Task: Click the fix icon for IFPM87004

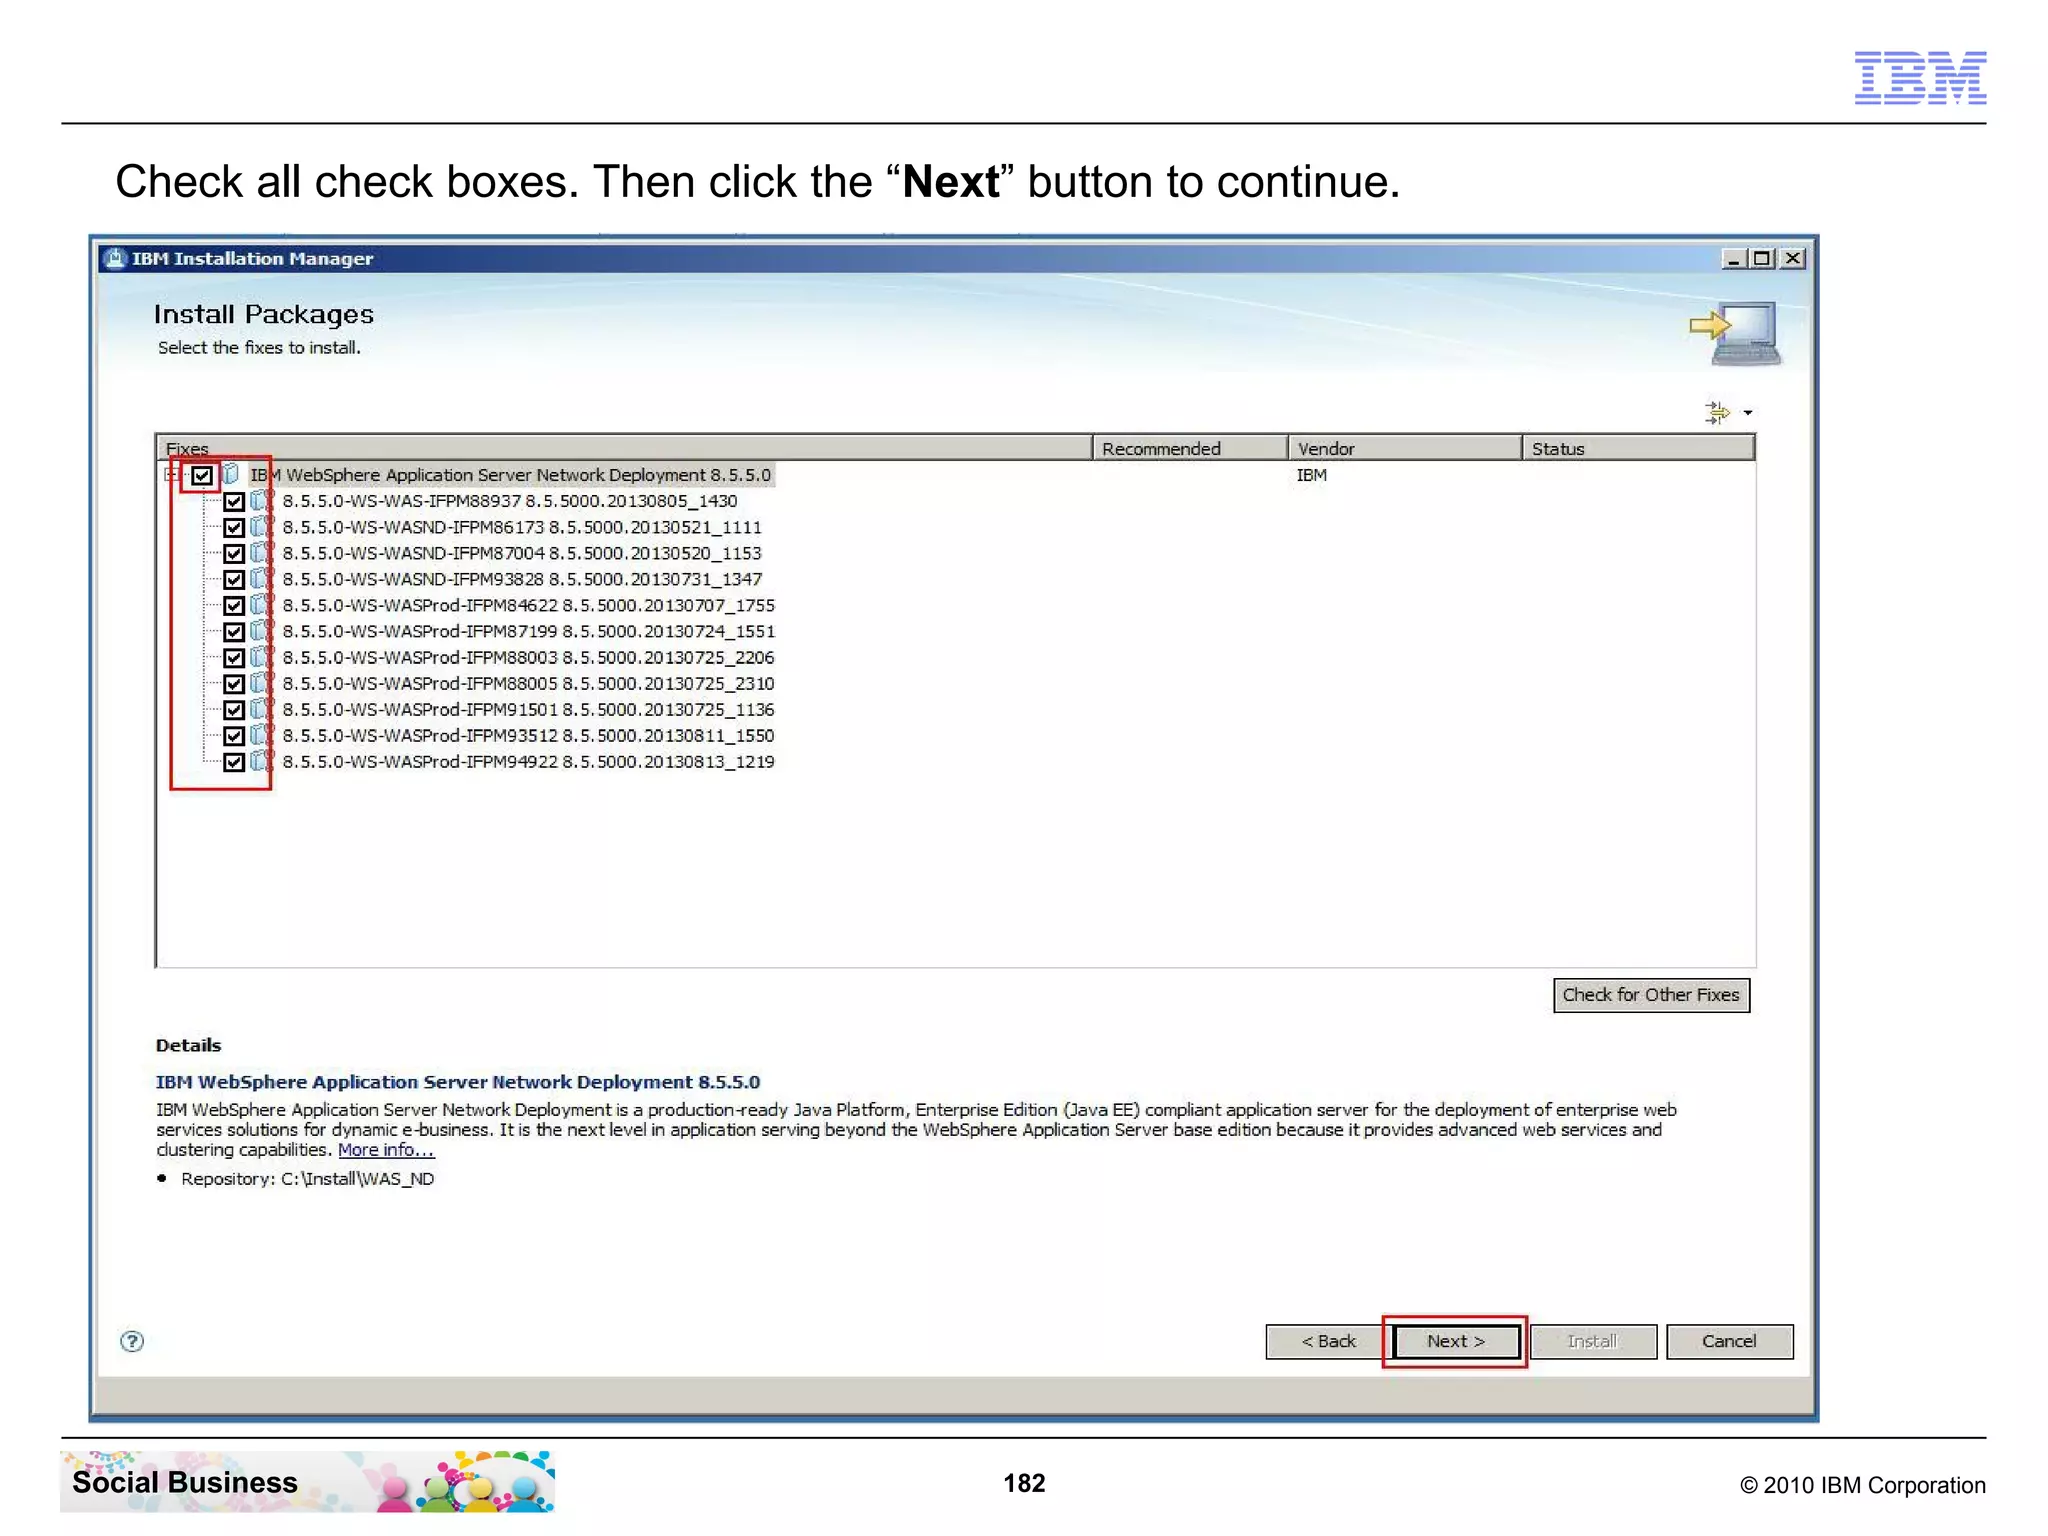Action: tap(261, 552)
